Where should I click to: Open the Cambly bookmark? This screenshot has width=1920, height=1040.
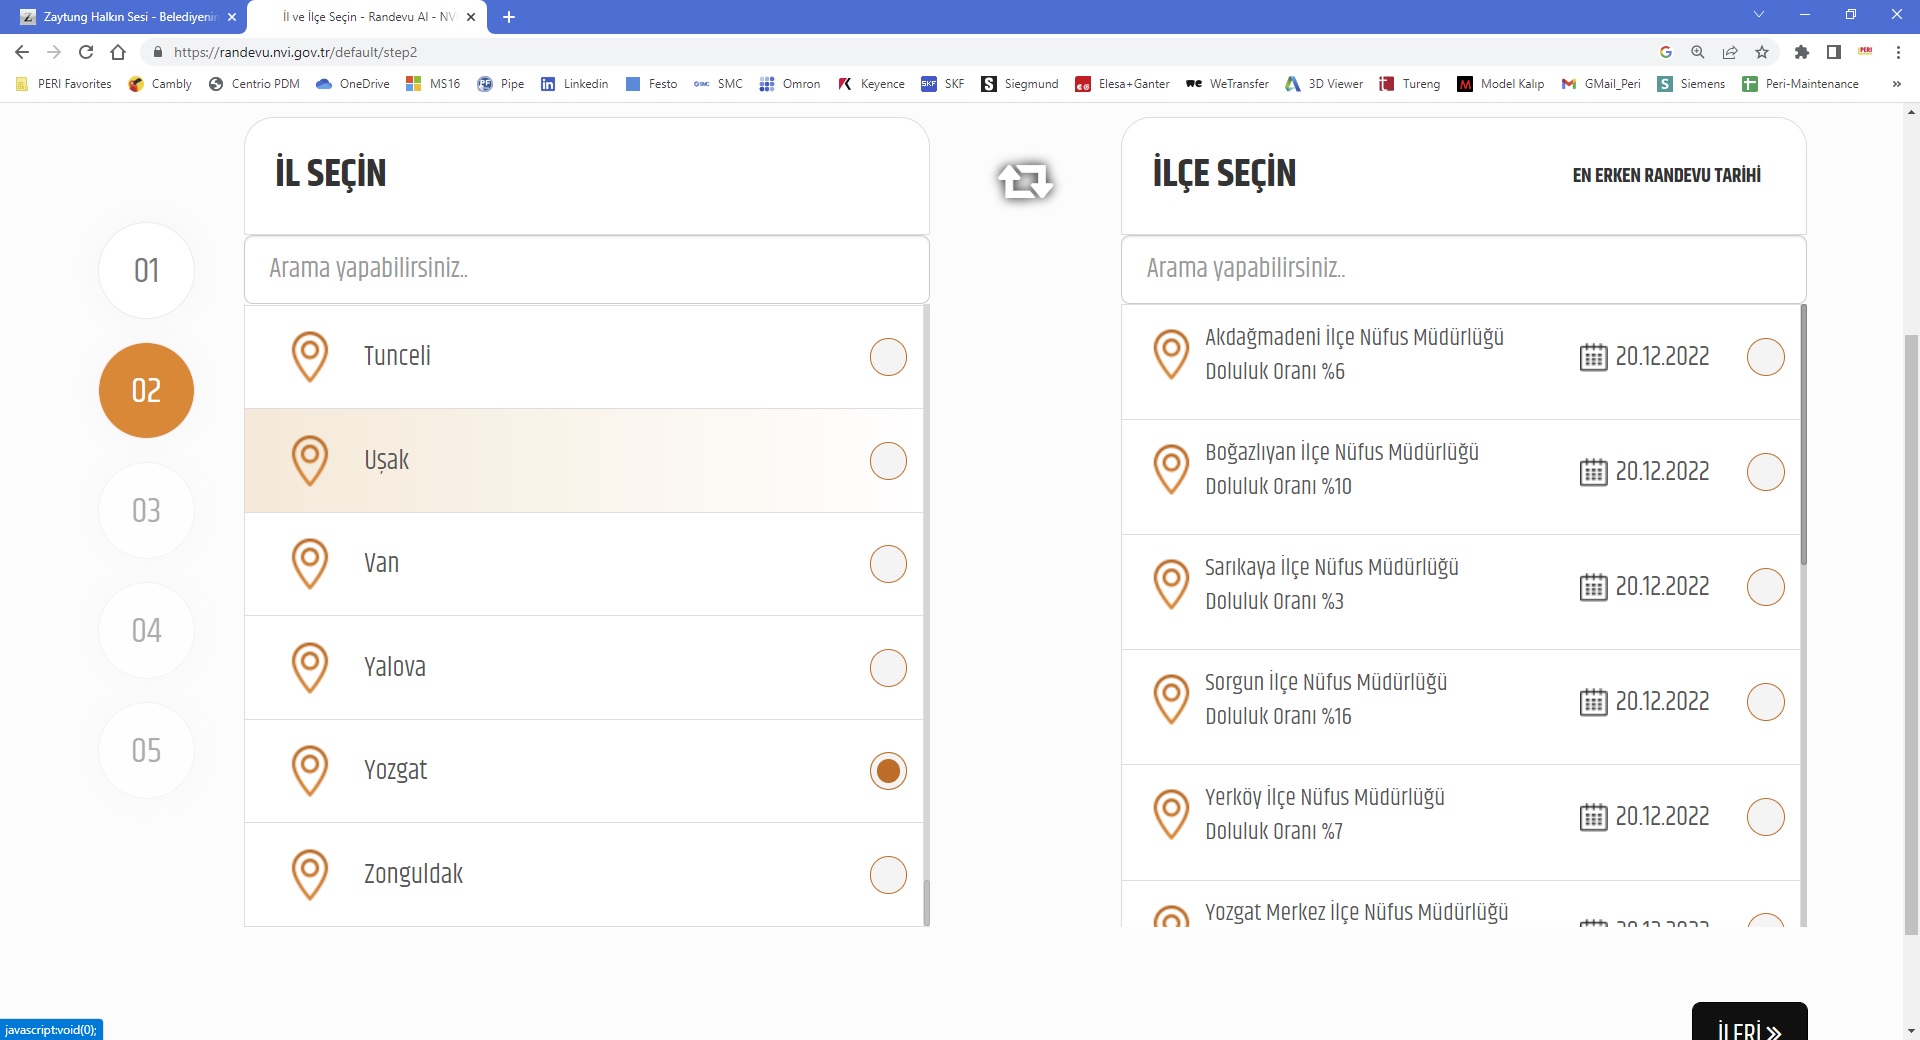pyautogui.click(x=160, y=84)
